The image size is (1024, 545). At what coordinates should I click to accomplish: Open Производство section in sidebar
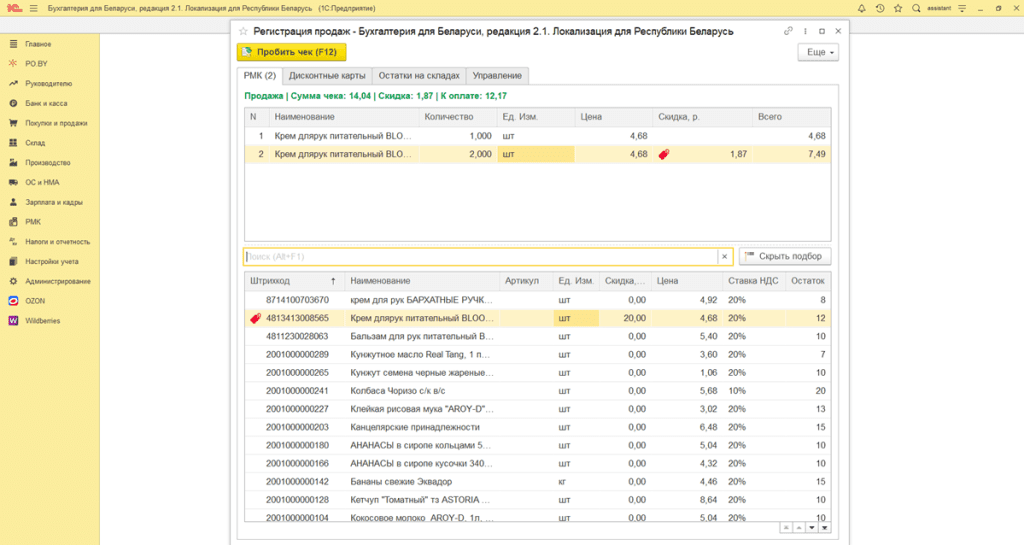(x=48, y=163)
